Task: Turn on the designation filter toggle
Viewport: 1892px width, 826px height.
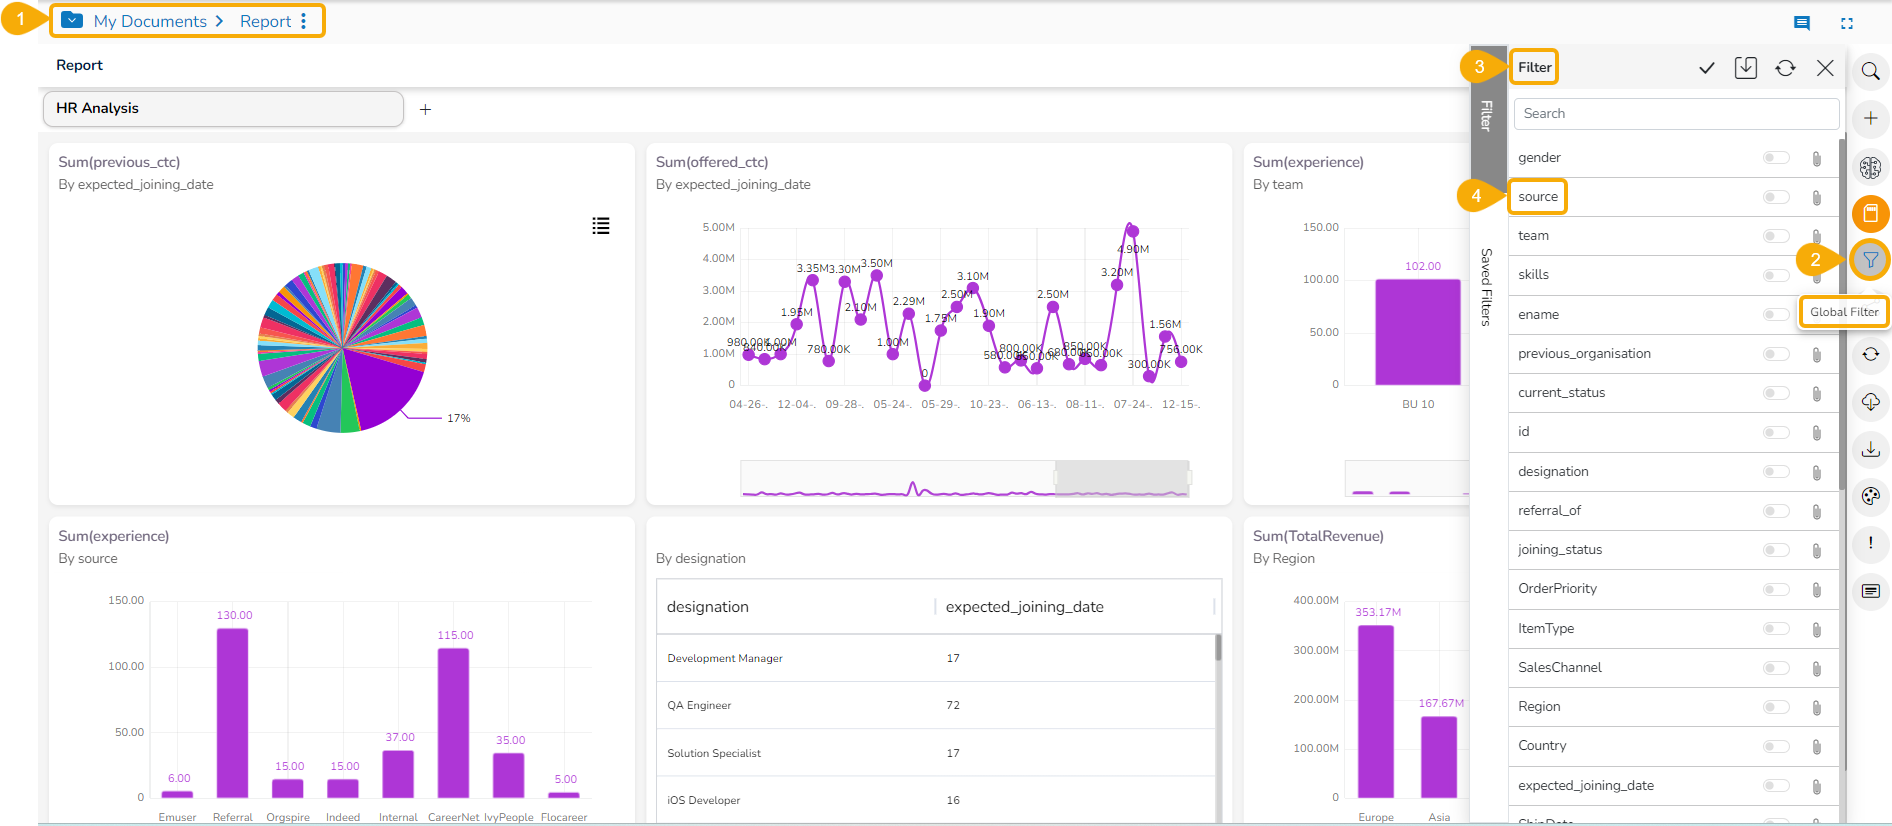Action: (1776, 472)
